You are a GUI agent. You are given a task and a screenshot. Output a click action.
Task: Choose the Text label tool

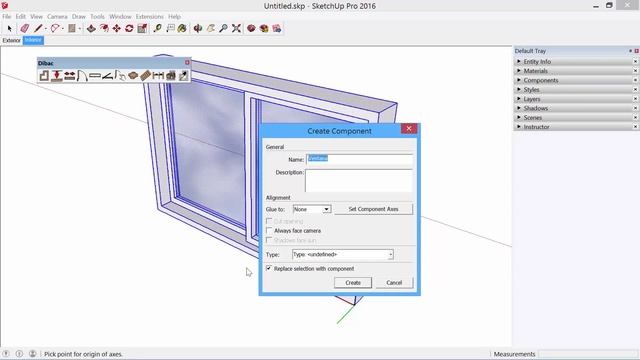point(170,28)
